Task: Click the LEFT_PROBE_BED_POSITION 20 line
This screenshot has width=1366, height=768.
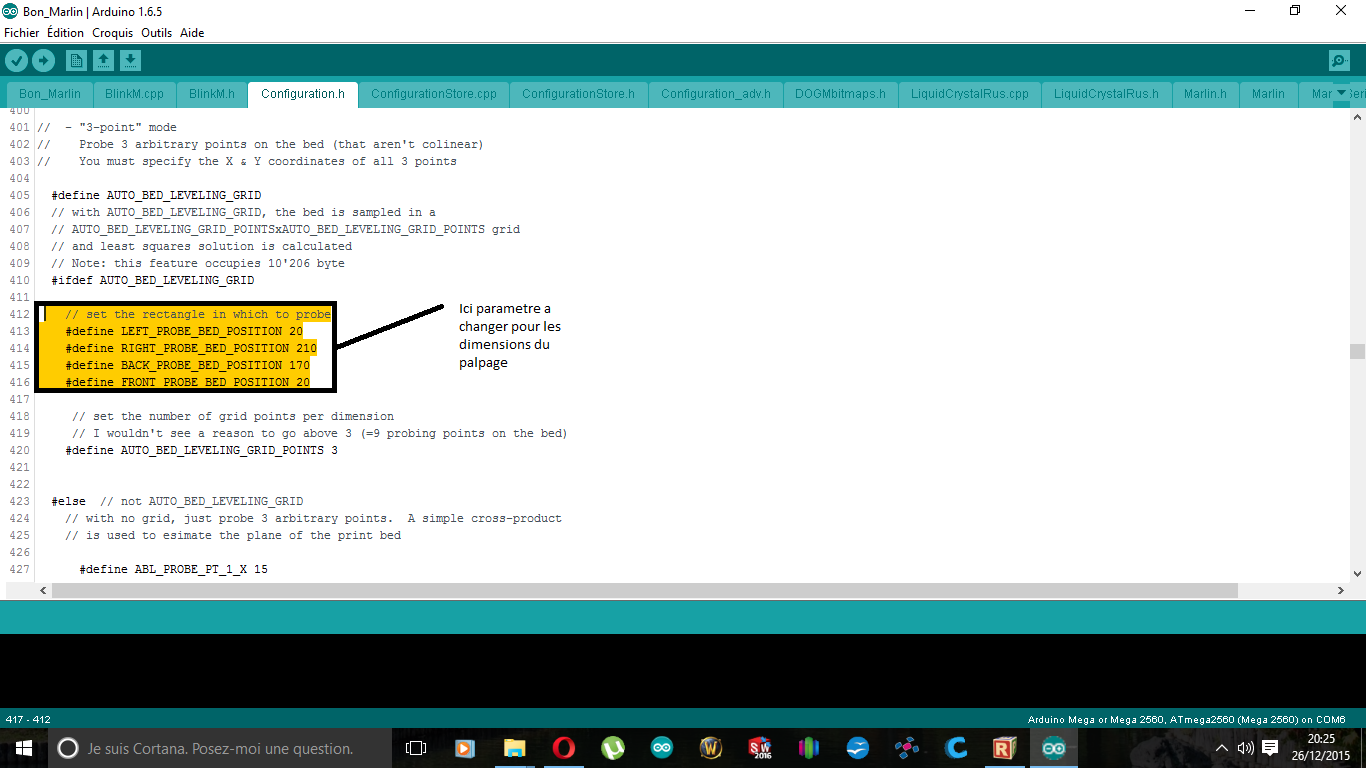Action: (x=184, y=331)
